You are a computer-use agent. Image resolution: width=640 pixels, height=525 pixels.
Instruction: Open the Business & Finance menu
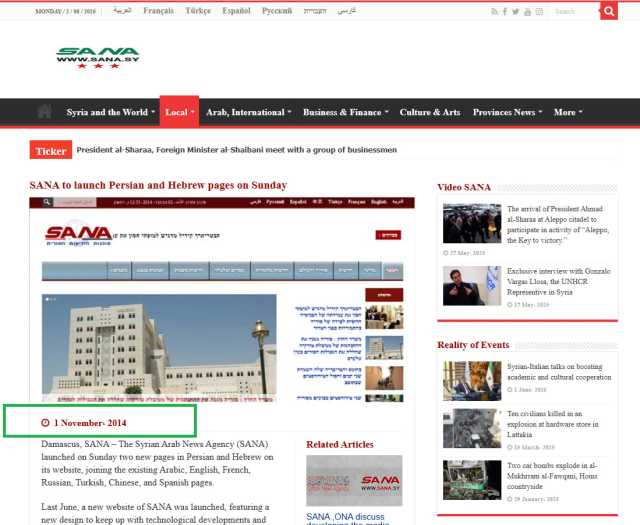pyautogui.click(x=345, y=112)
